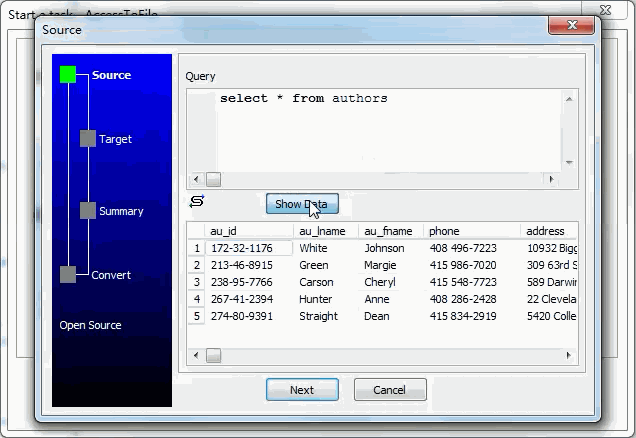Click the au_fname column header
The image size is (636, 438).
391,231
